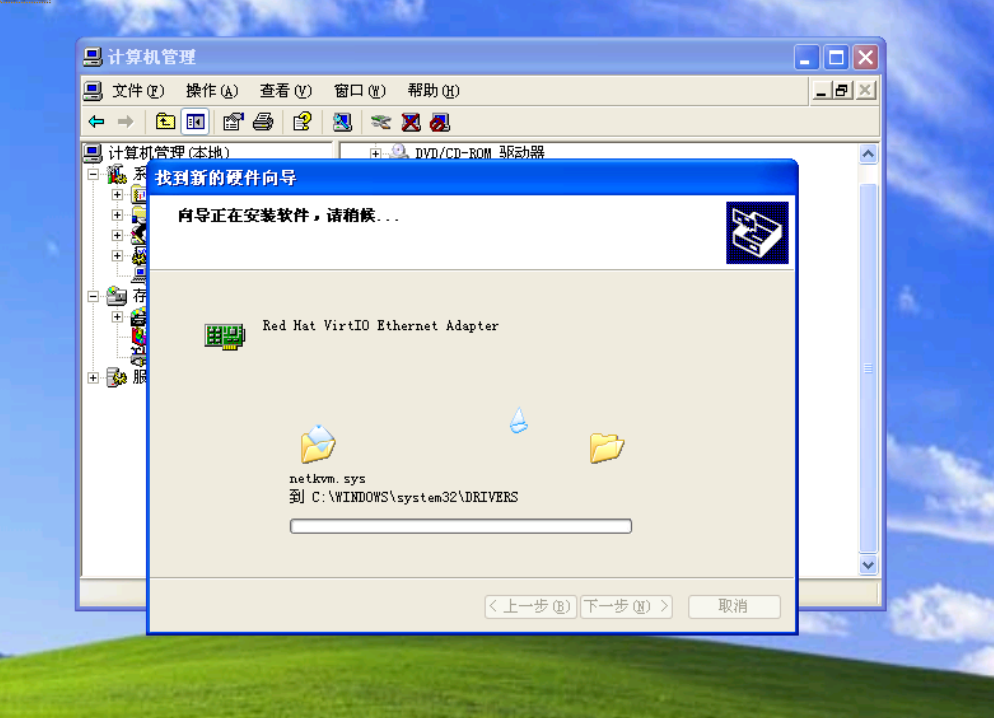Close the inner console child window
The width and height of the screenshot is (994, 718).
[865, 91]
